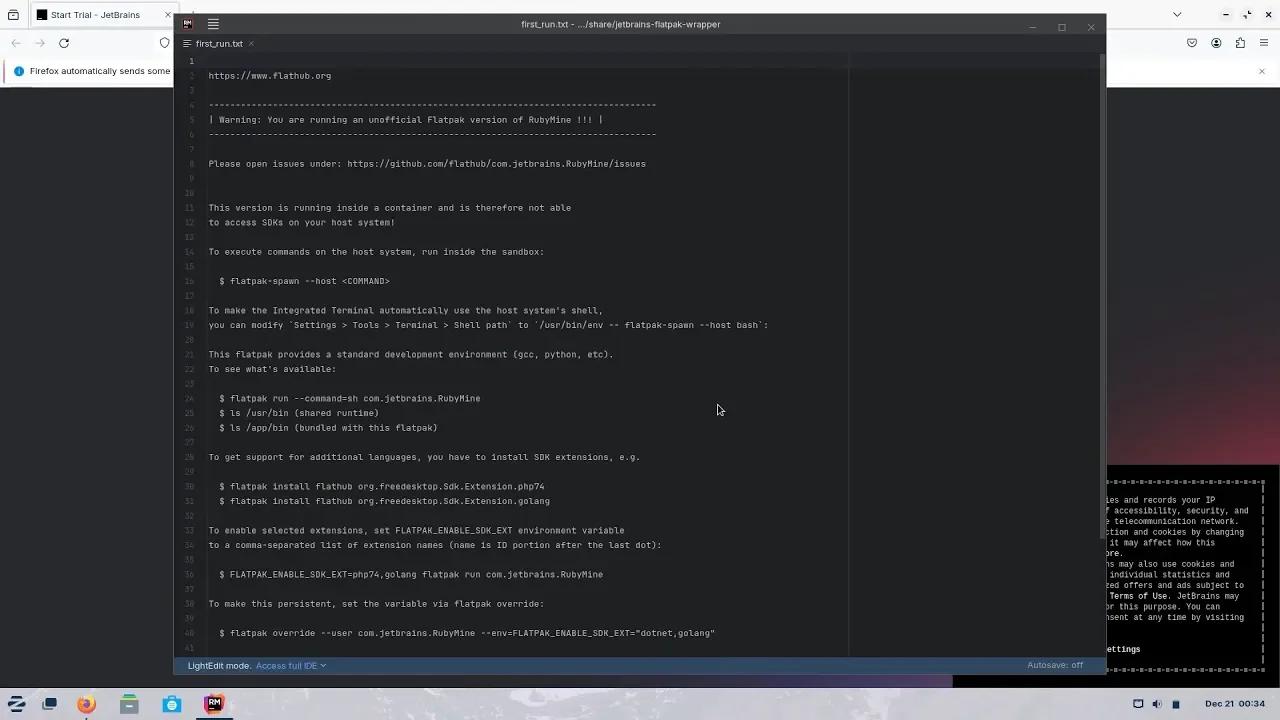Open the Software store from the taskbar
This screenshot has width=1280, height=720.
[172, 704]
